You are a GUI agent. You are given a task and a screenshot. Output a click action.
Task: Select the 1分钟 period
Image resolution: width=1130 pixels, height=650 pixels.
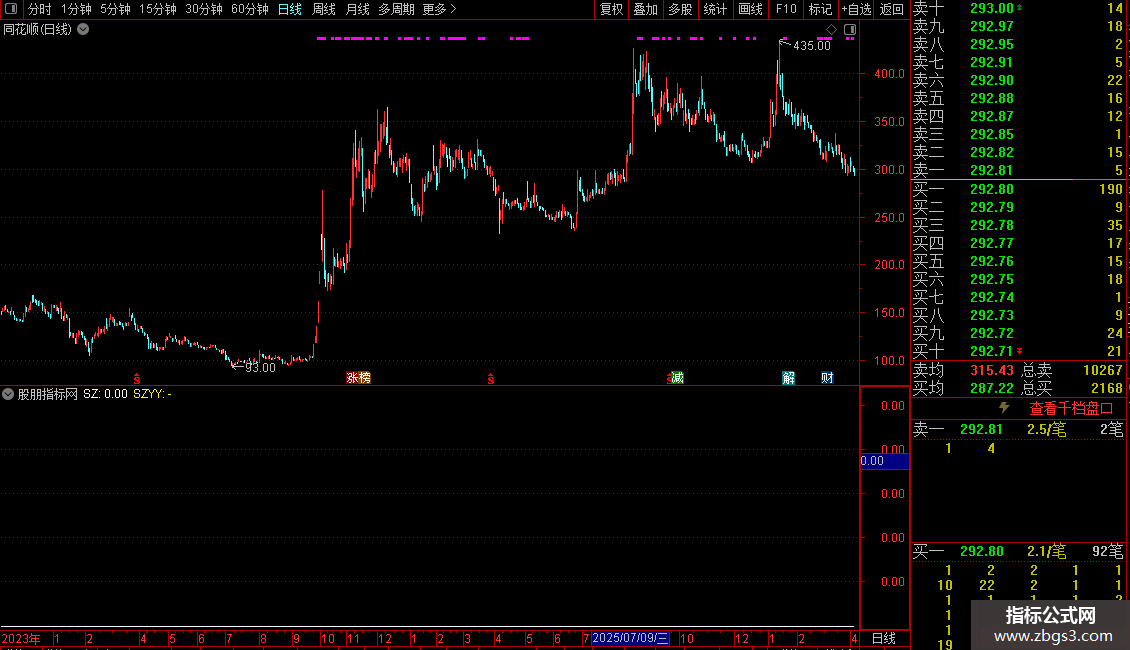click(x=76, y=9)
